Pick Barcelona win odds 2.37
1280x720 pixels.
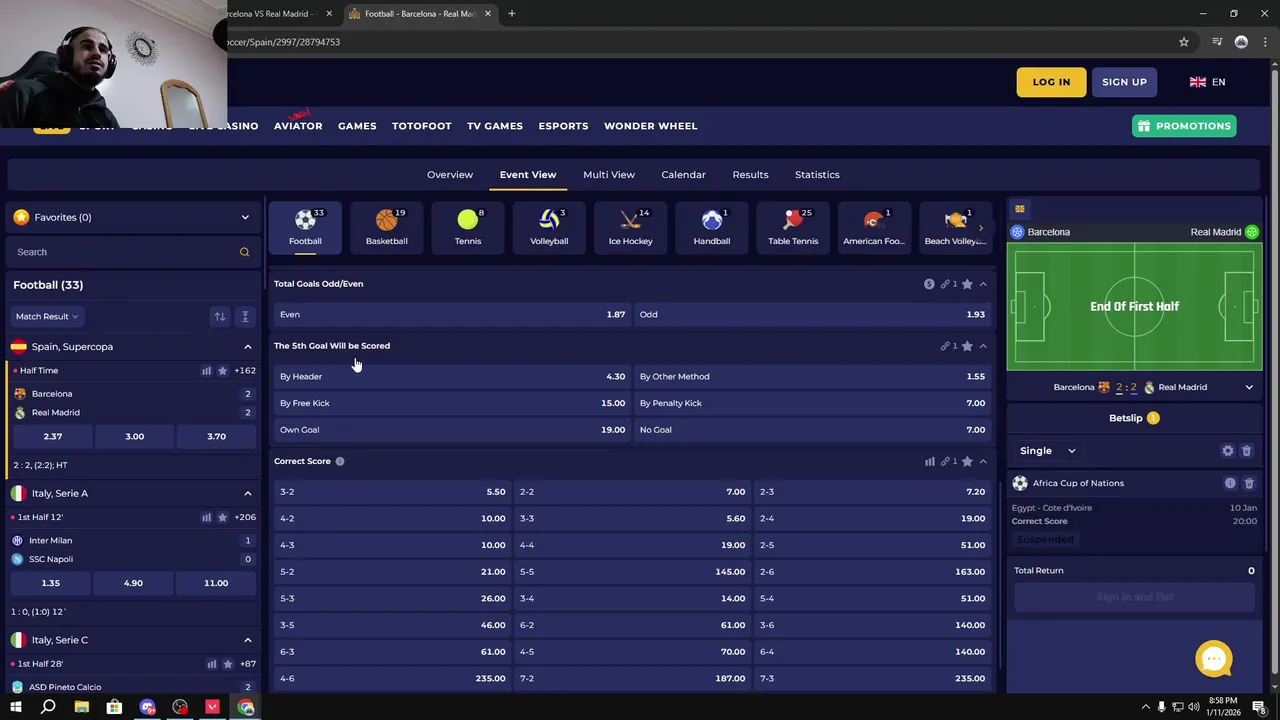pyautogui.click(x=53, y=437)
